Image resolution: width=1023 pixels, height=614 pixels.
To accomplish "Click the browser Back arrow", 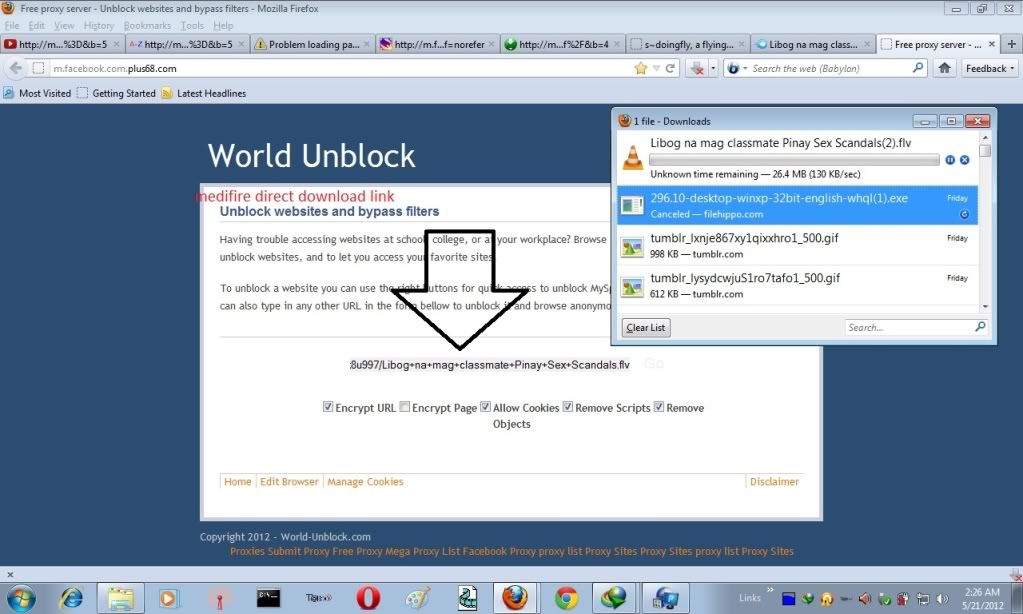I will pos(15,68).
